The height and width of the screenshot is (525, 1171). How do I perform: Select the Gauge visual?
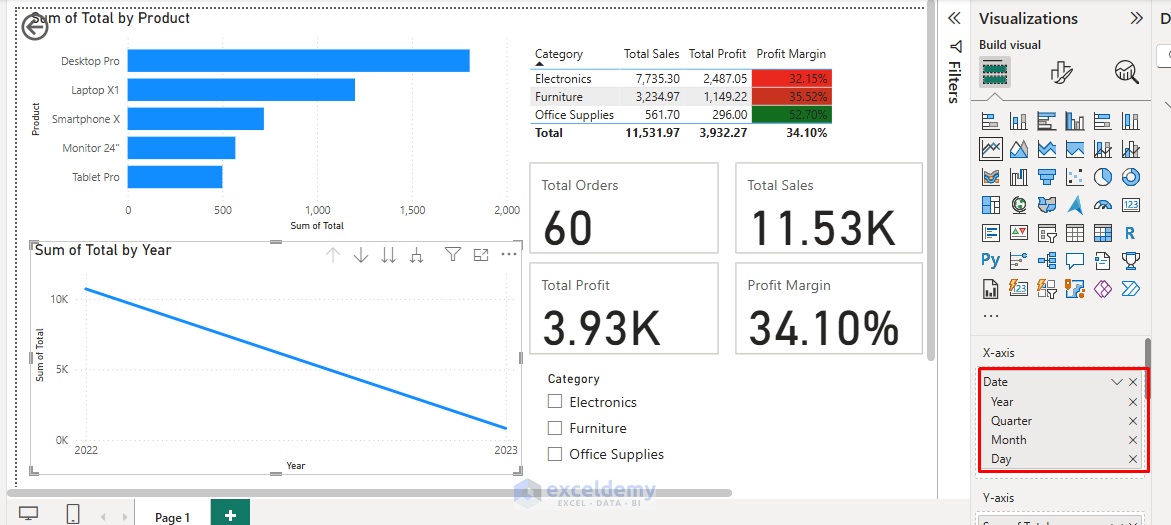pos(1102,205)
